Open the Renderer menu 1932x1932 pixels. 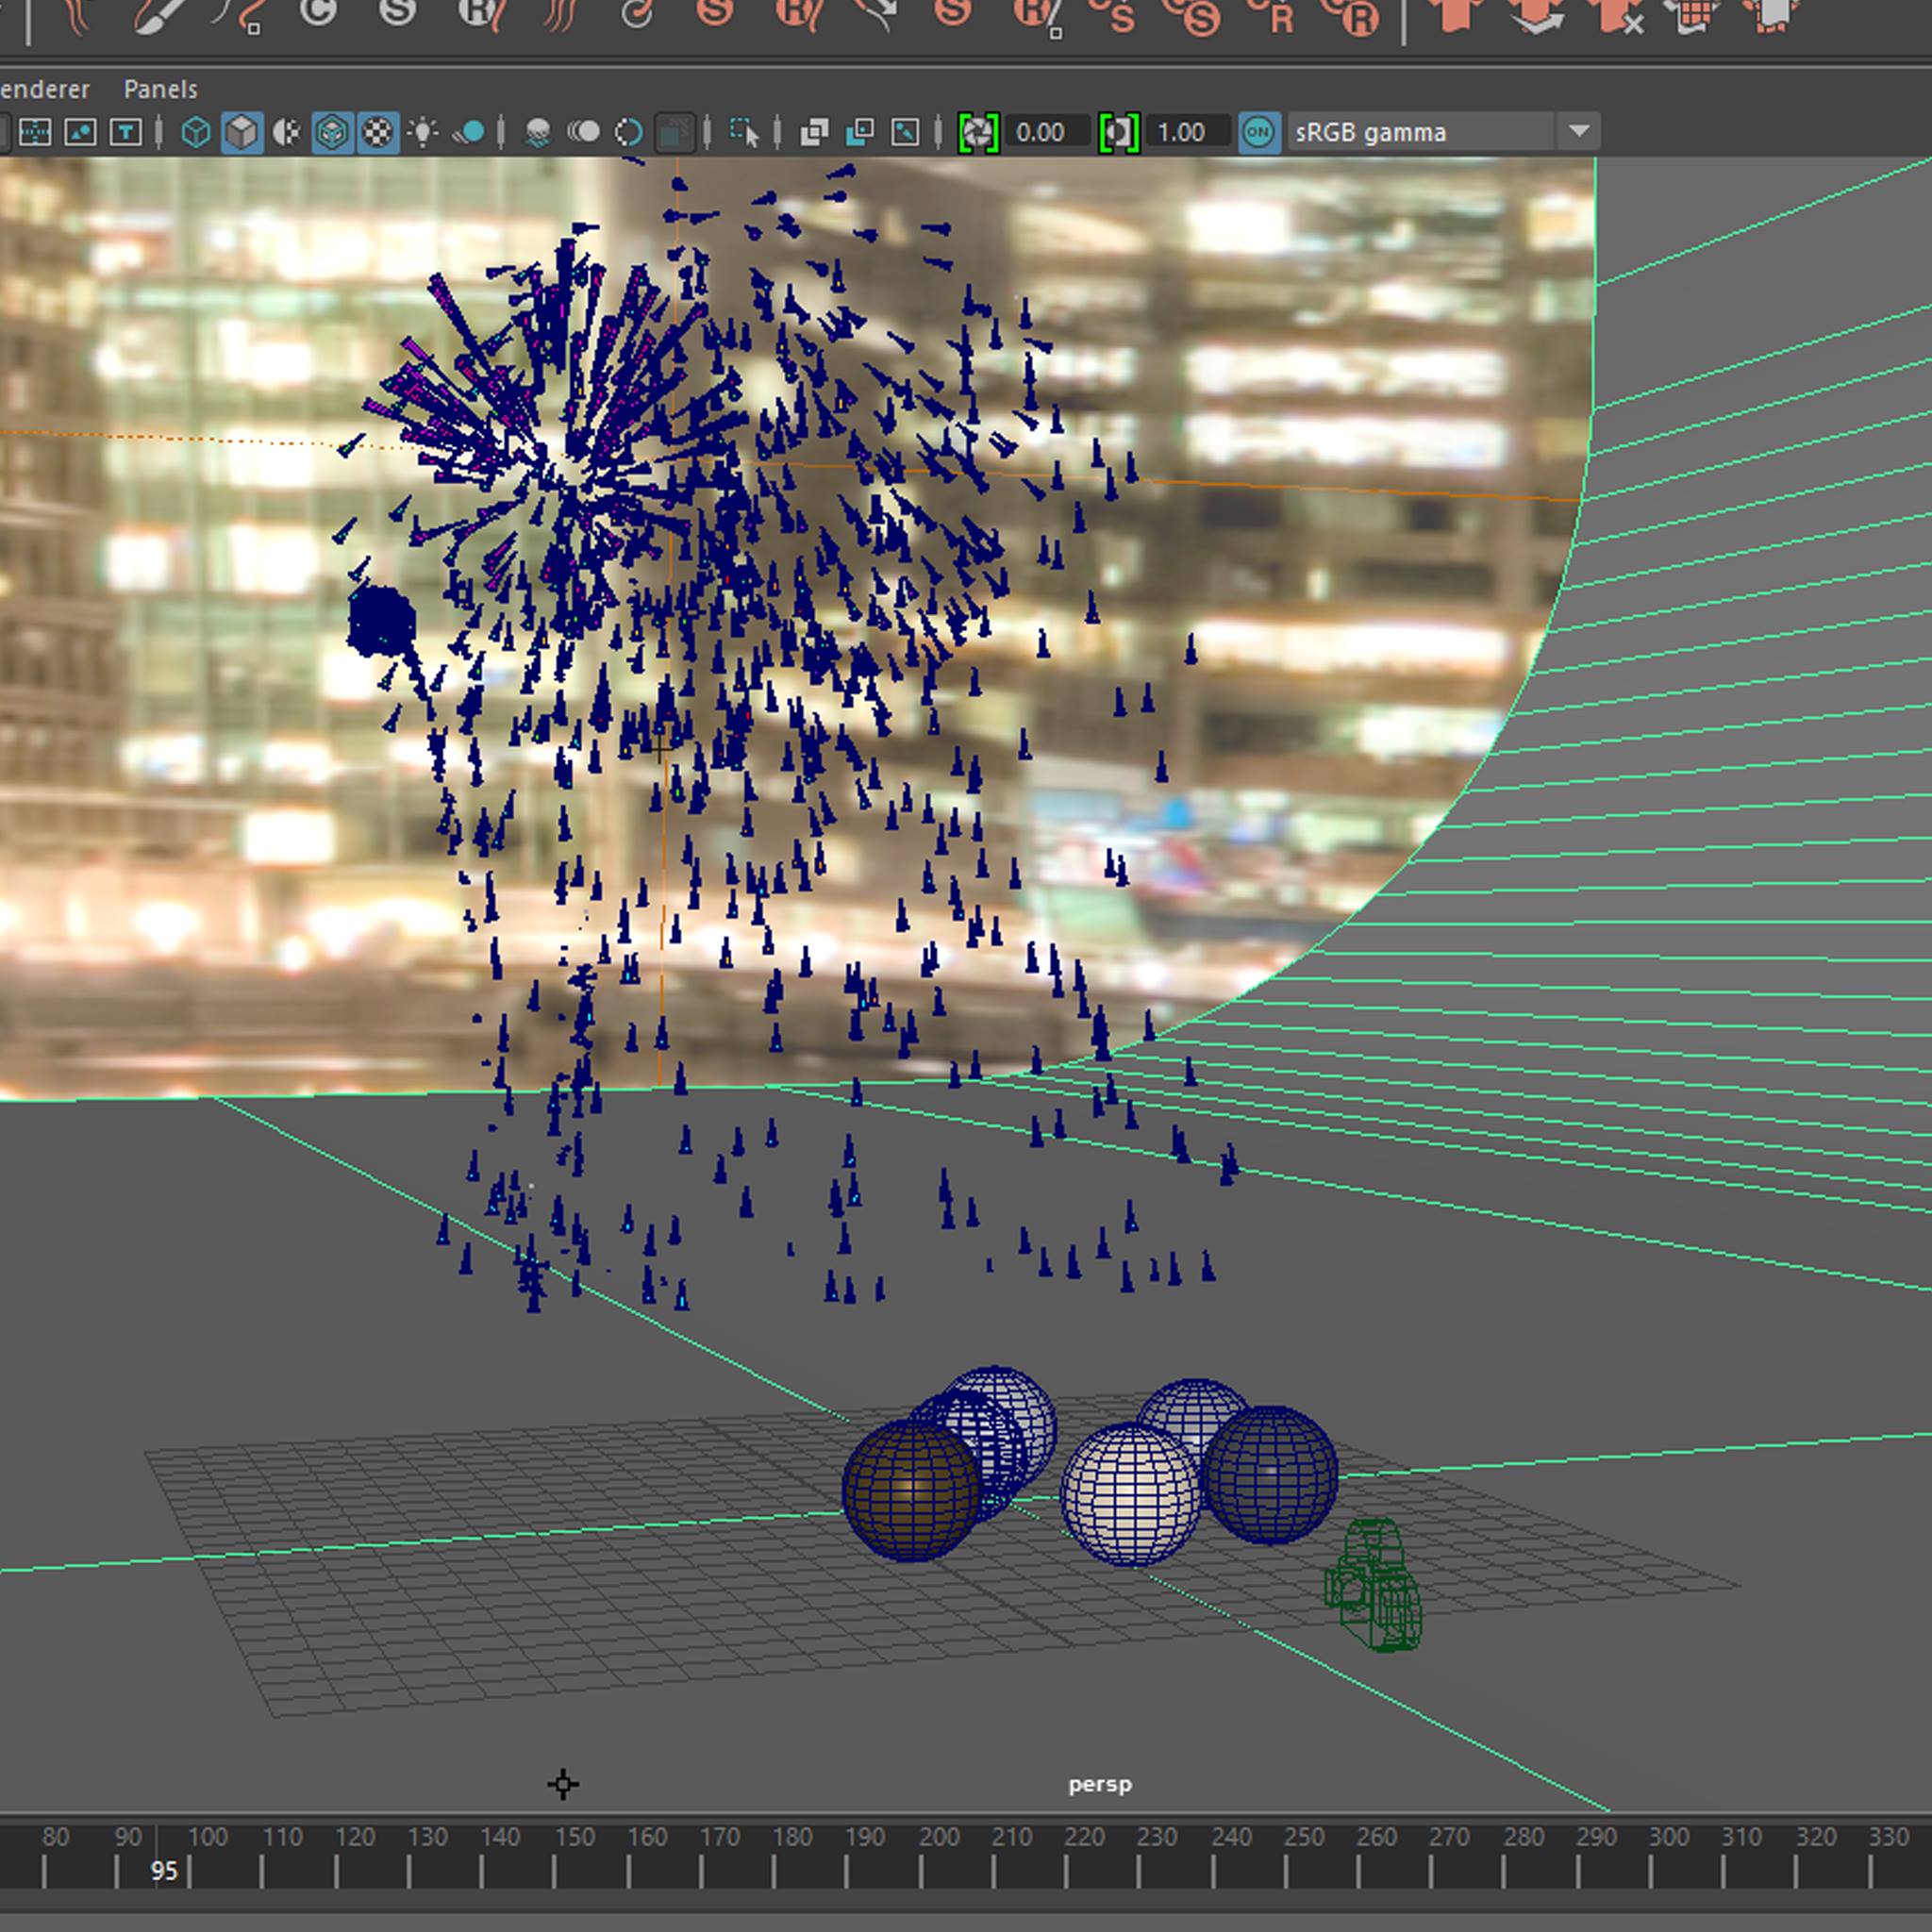[44, 89]
